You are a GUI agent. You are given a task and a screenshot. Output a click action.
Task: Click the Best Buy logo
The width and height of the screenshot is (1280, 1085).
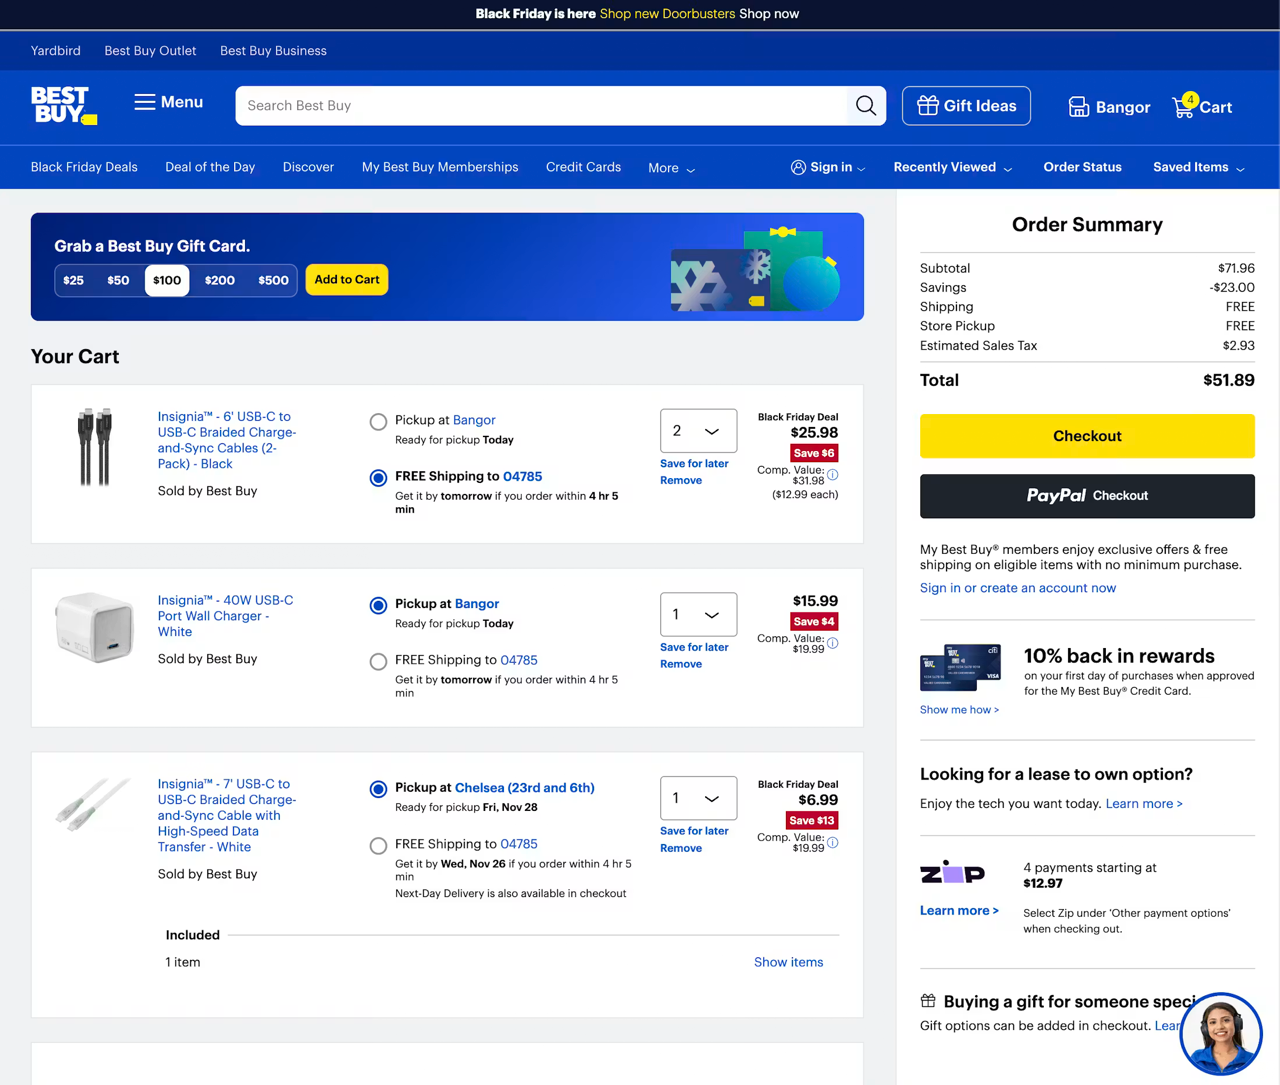(64, 105)
